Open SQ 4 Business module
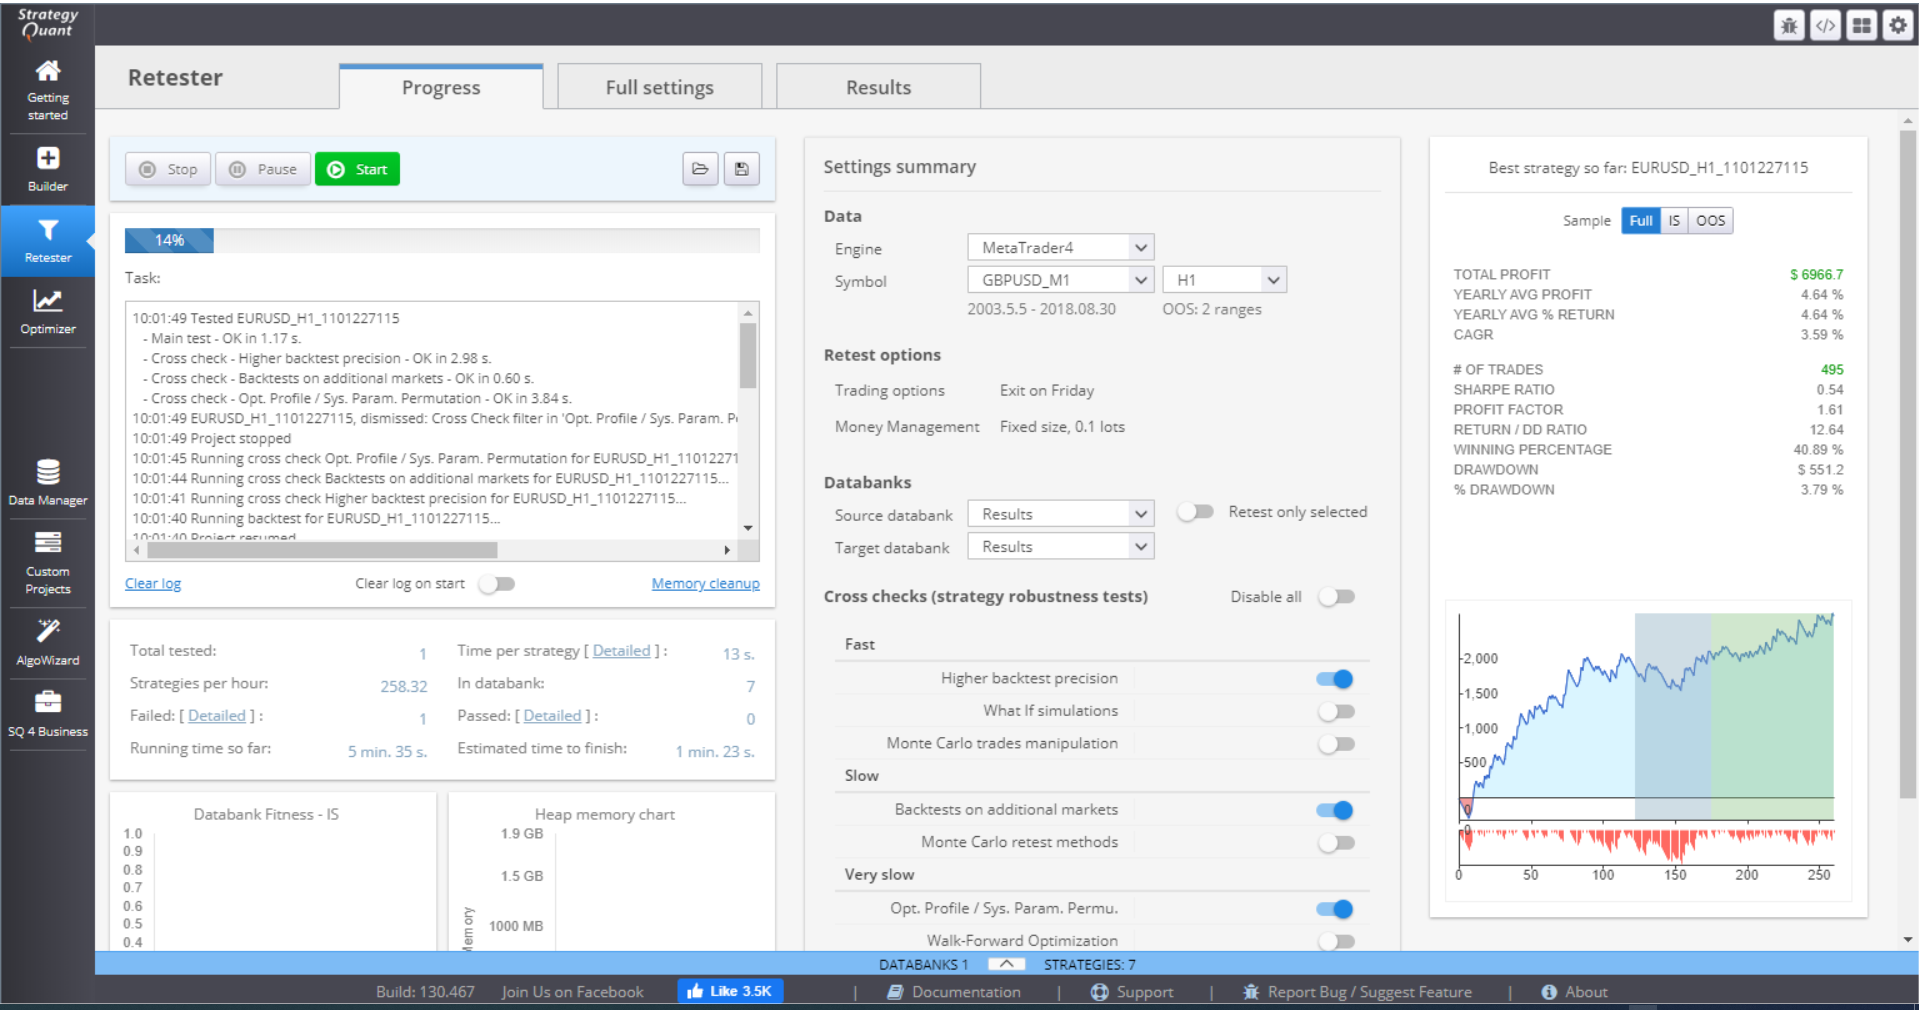 [x=48, y=713]
